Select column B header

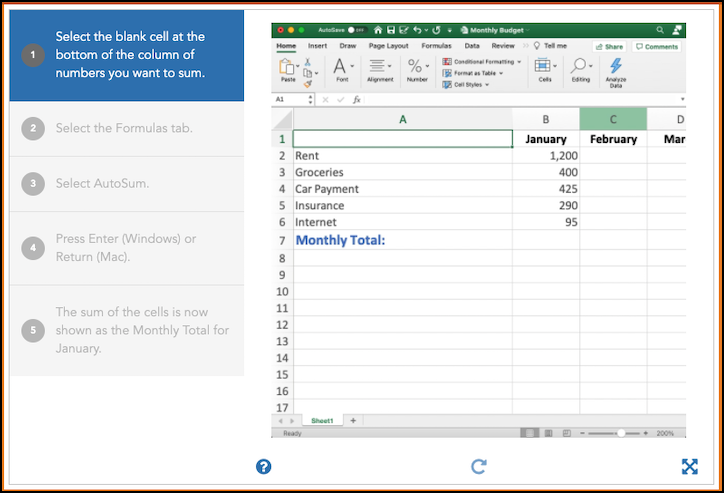[x=546, y=120]
